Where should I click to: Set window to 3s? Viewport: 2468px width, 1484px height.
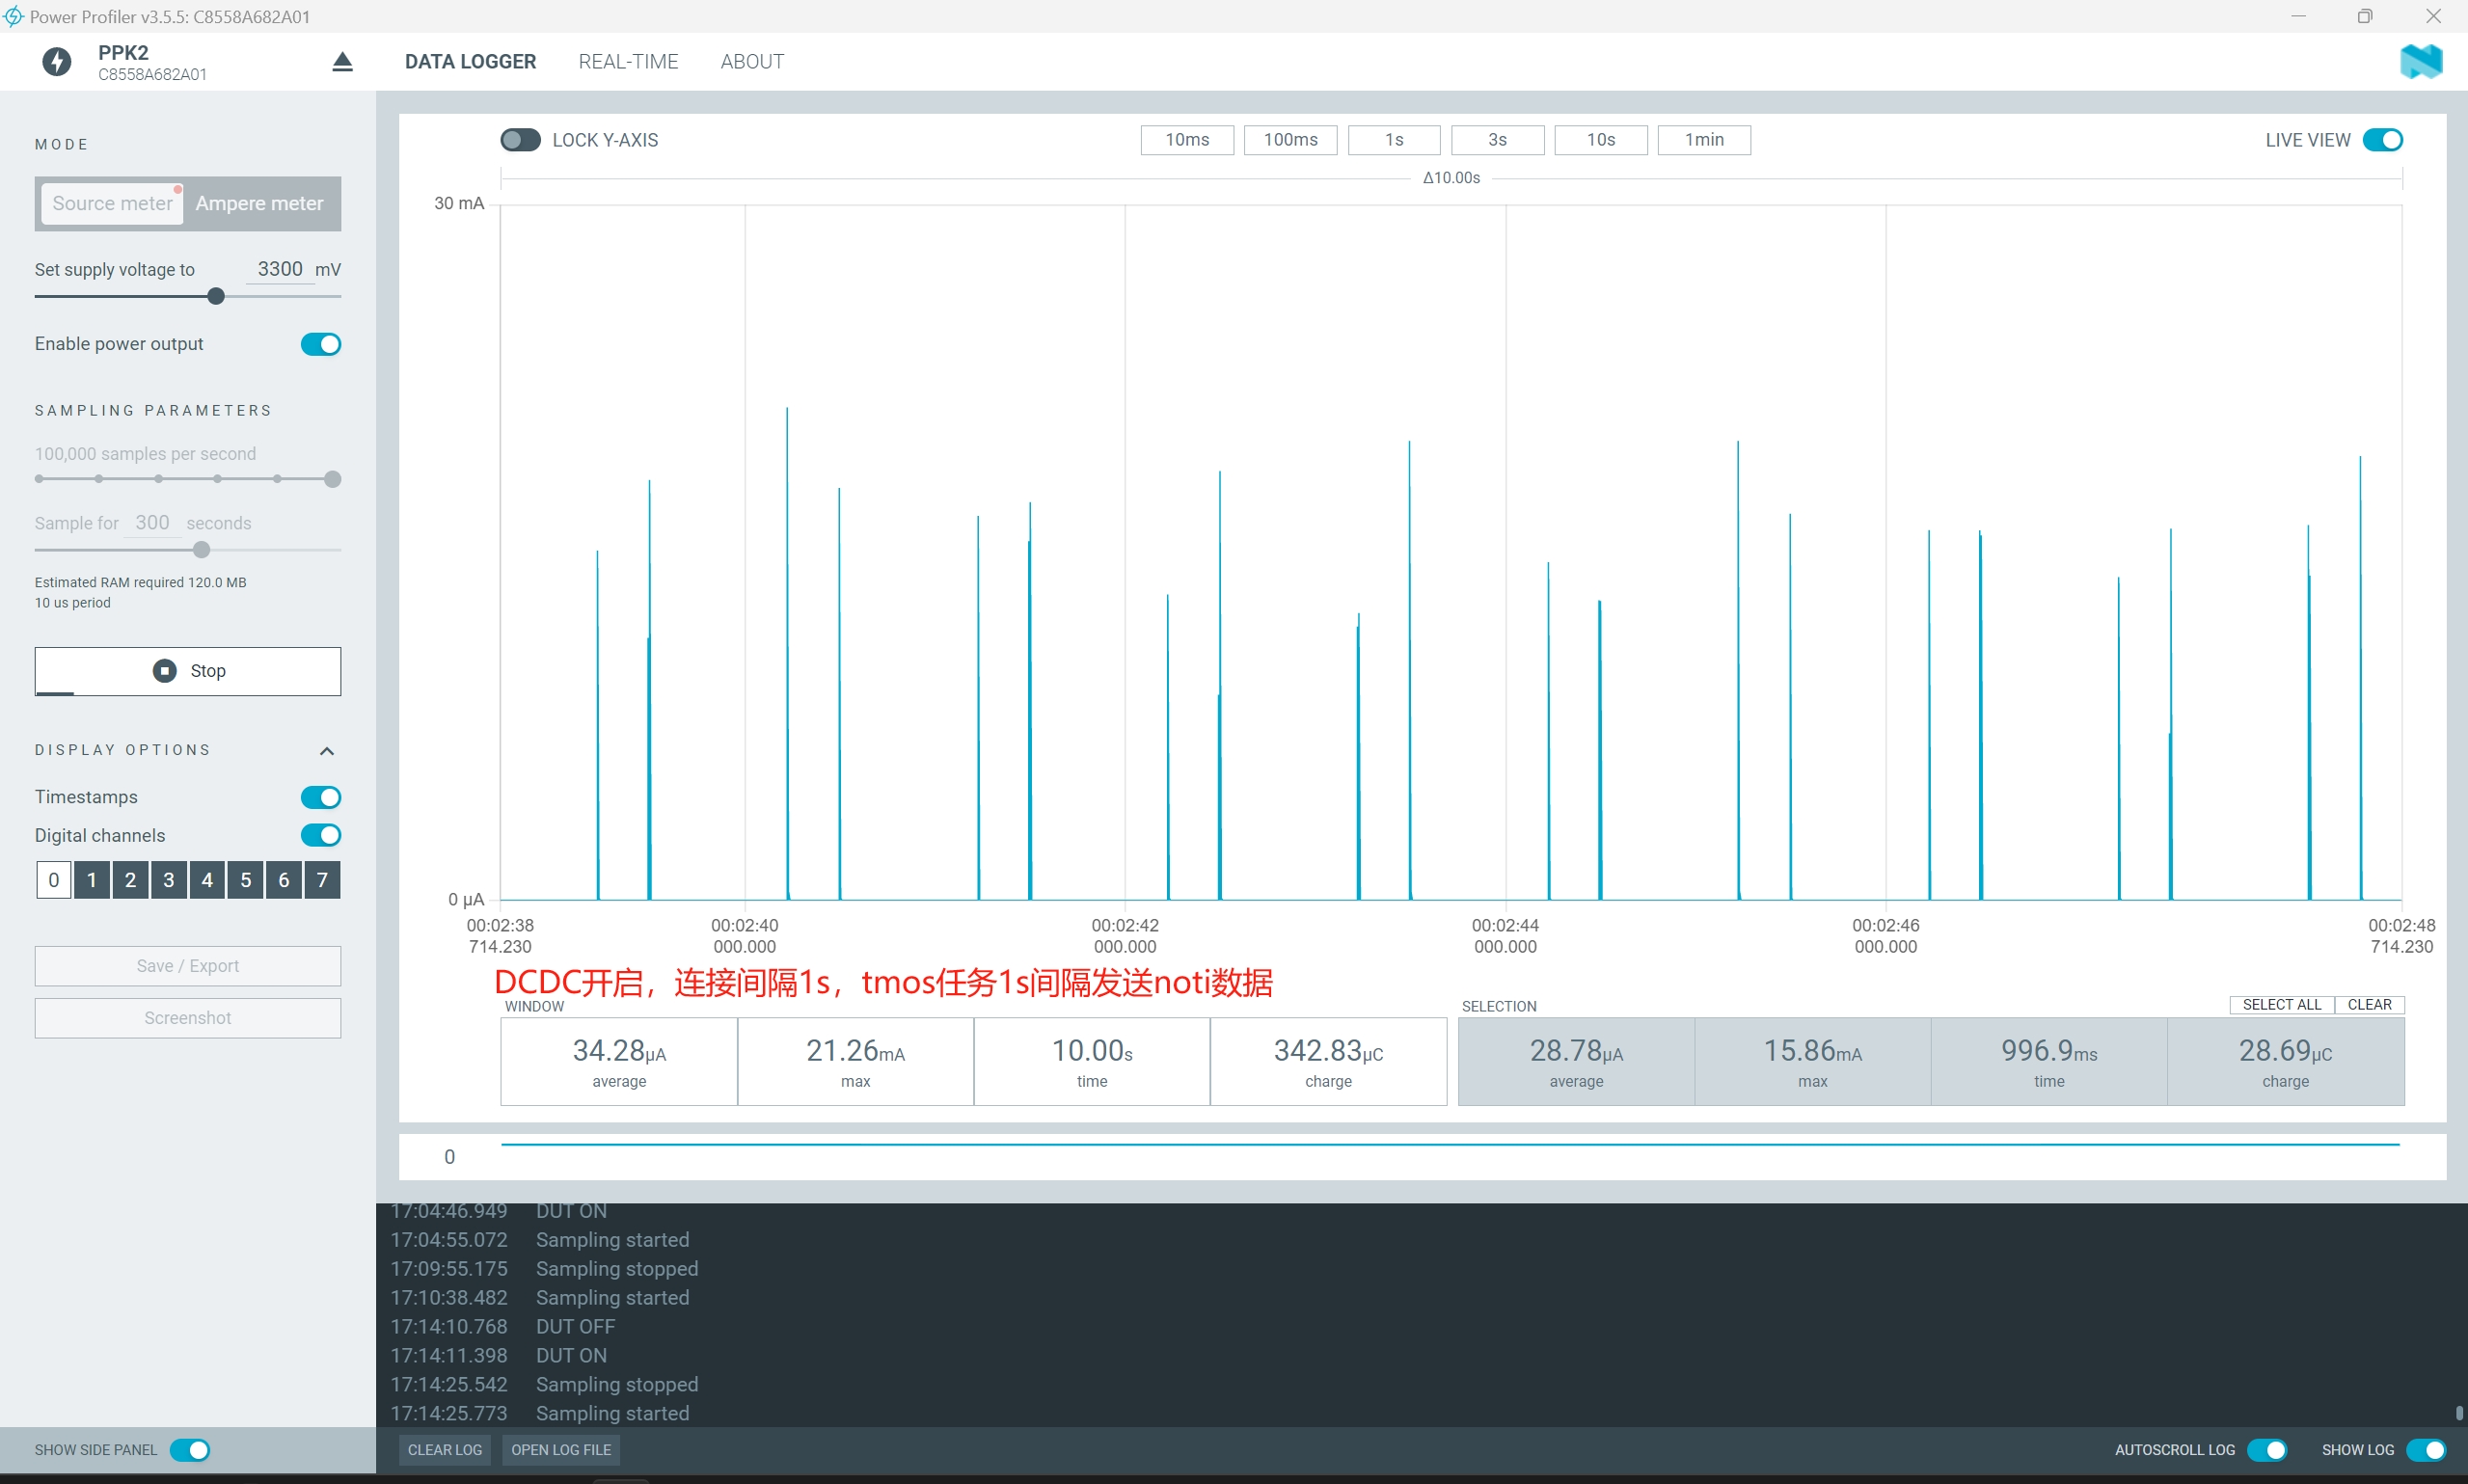(x=1497, y=140)
